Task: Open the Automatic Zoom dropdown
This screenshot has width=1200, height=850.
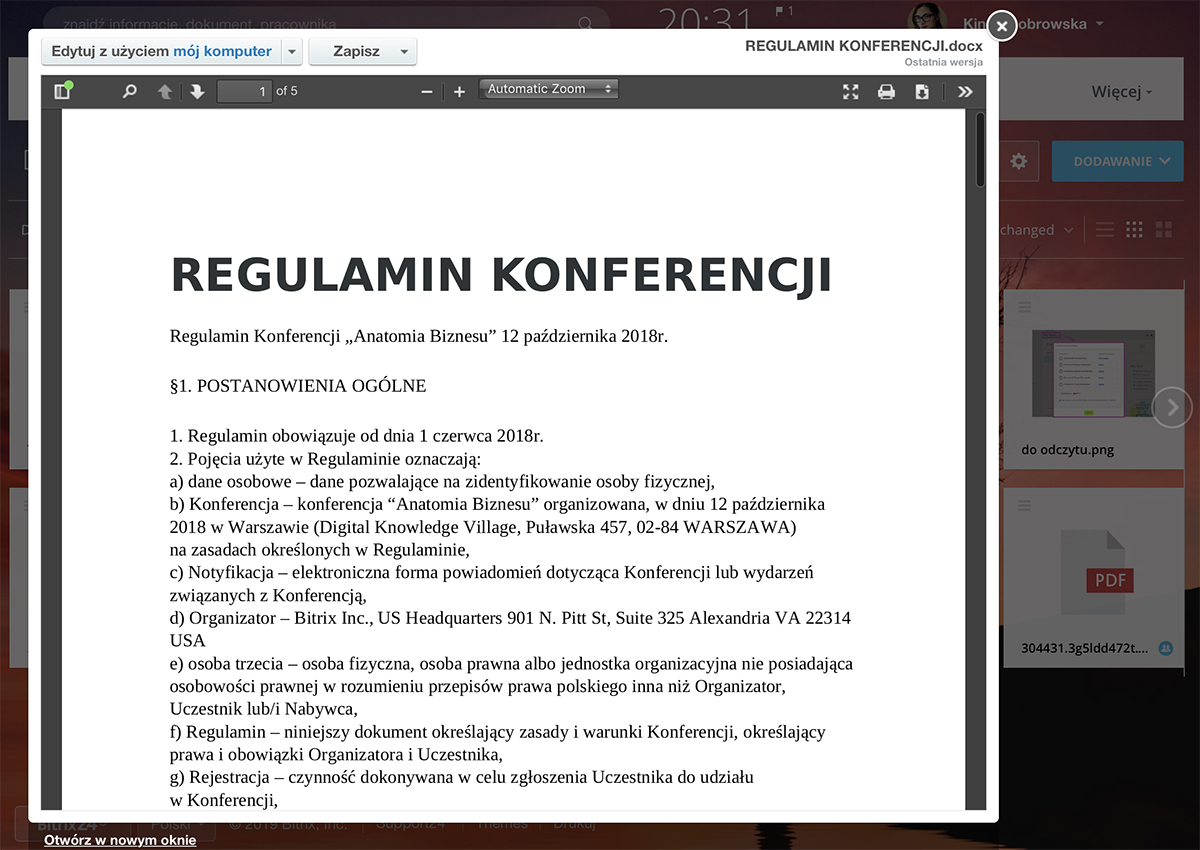Action: click(549, 89)
